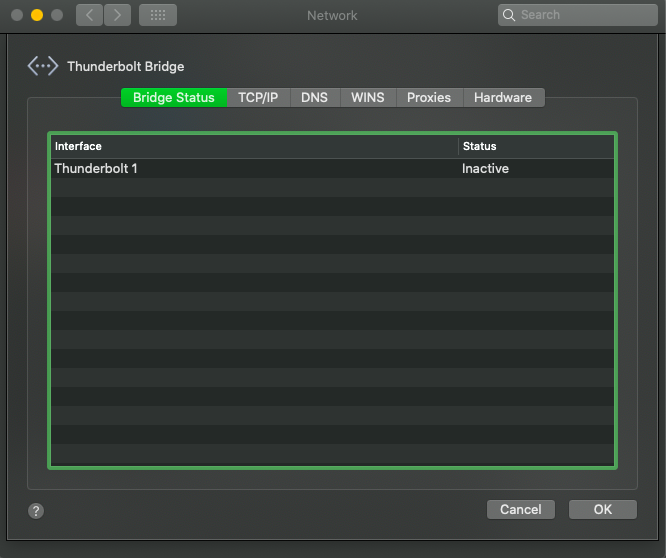Click the Inactive status cell
Image resolution: width=666 pixels, height=558 pixels.
pyautogui.click(x=485, y=169)
